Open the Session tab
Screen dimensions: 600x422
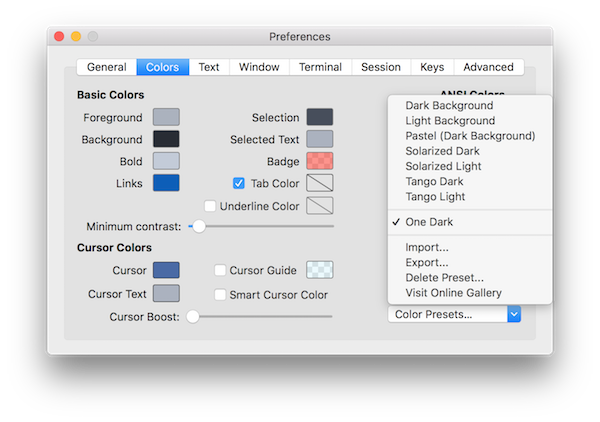(381, 67)
